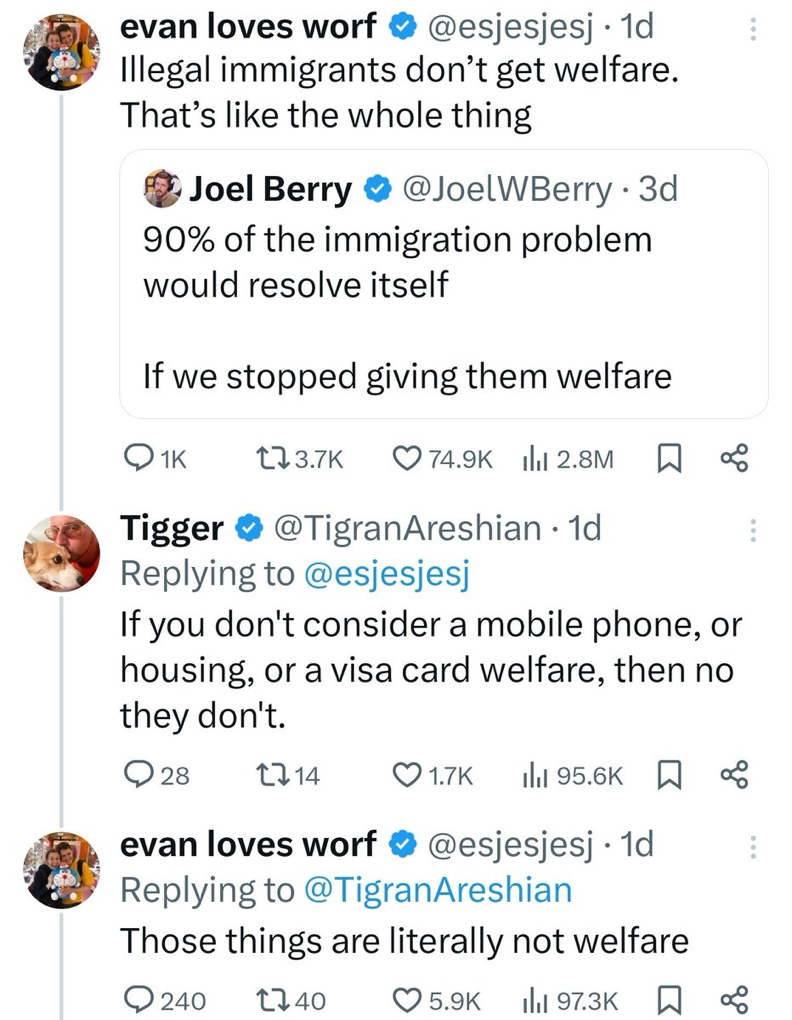Screen dimensions: 792x1020
Task: Share Tigger's reply tweet
Action: pos(734,774)
